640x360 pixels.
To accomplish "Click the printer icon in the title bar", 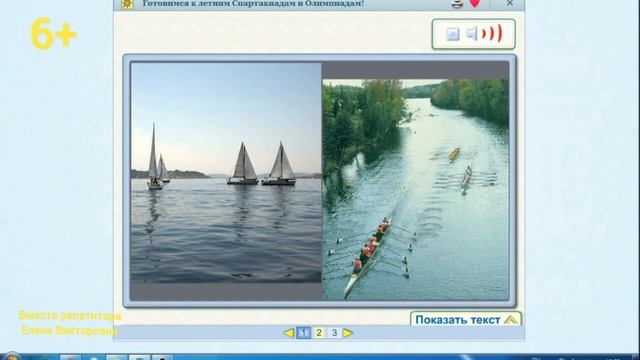I will 458,4.
